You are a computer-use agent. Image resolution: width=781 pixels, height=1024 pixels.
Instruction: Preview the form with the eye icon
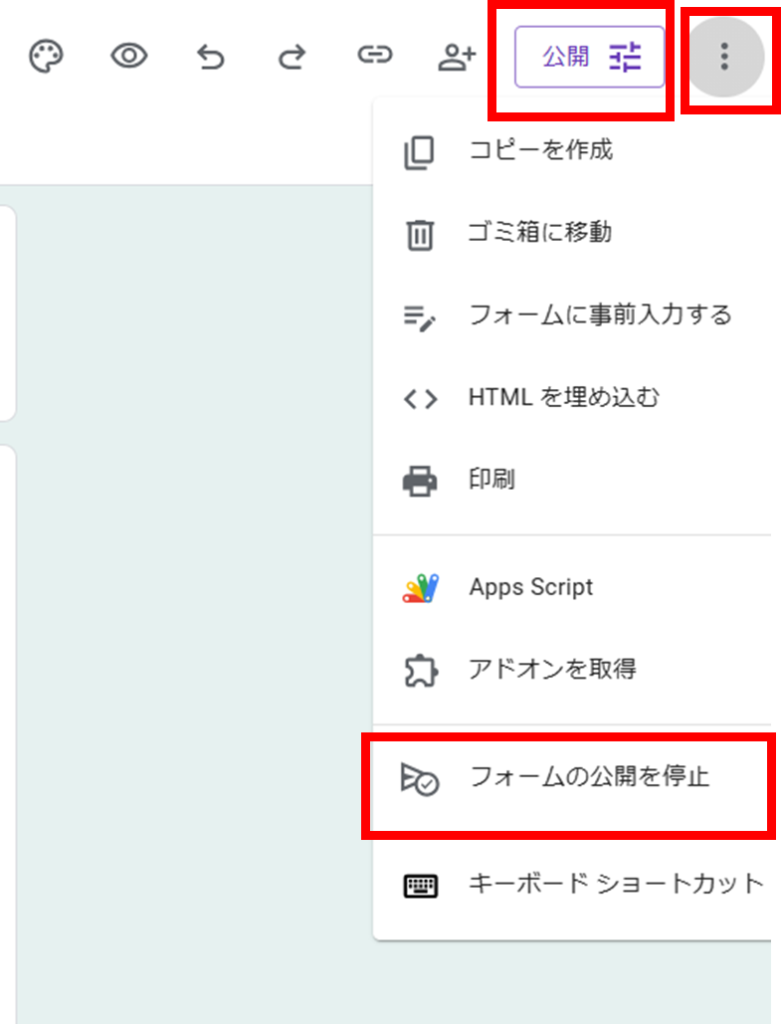click(x=129, y=57)
